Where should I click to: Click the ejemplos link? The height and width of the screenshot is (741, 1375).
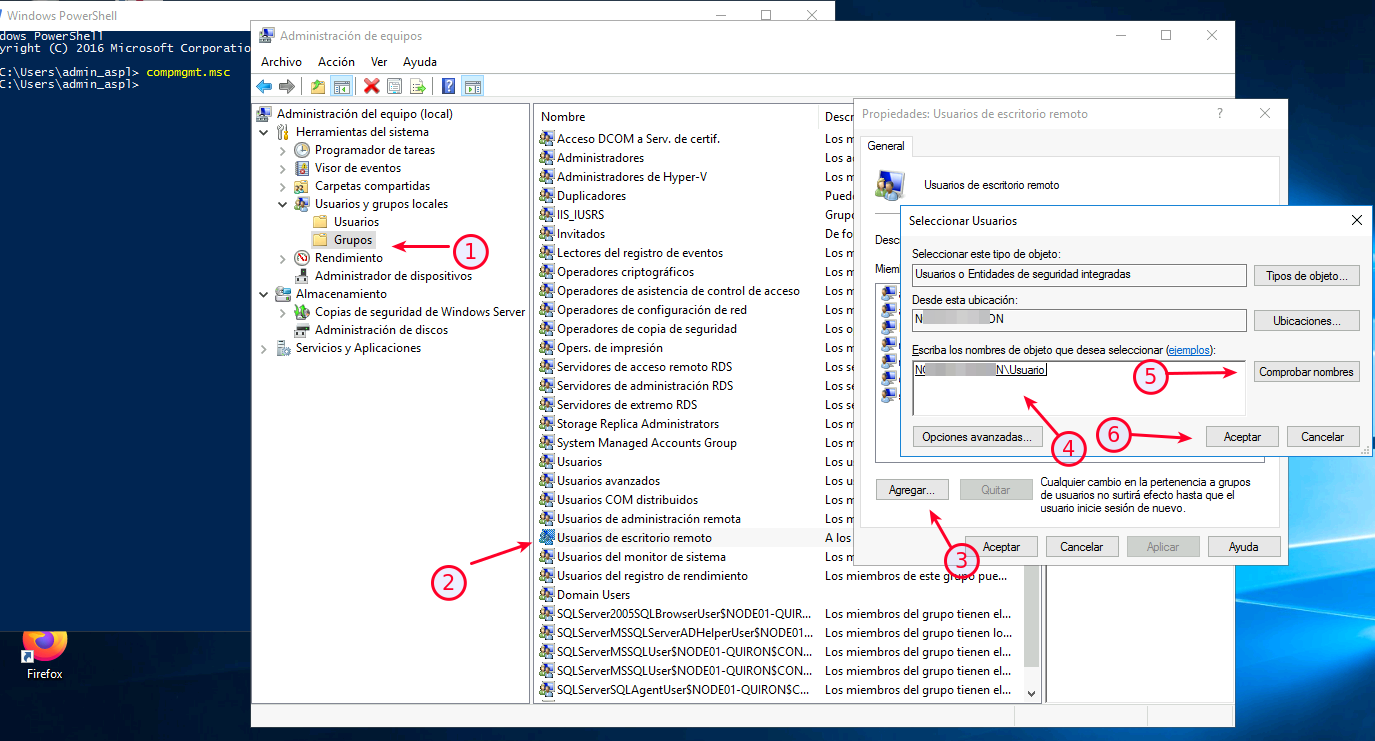click(1189, 350)
